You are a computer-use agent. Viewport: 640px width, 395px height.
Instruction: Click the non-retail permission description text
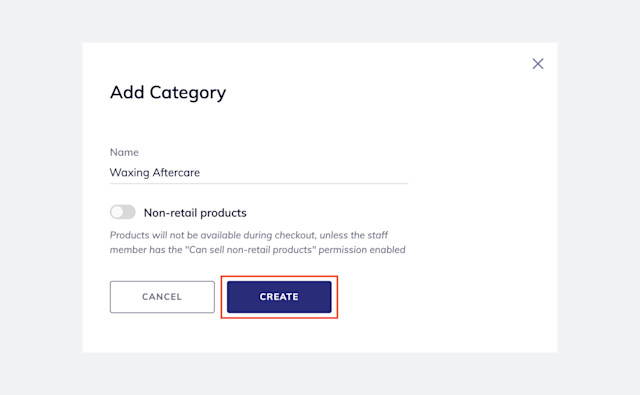coord(258,242)
